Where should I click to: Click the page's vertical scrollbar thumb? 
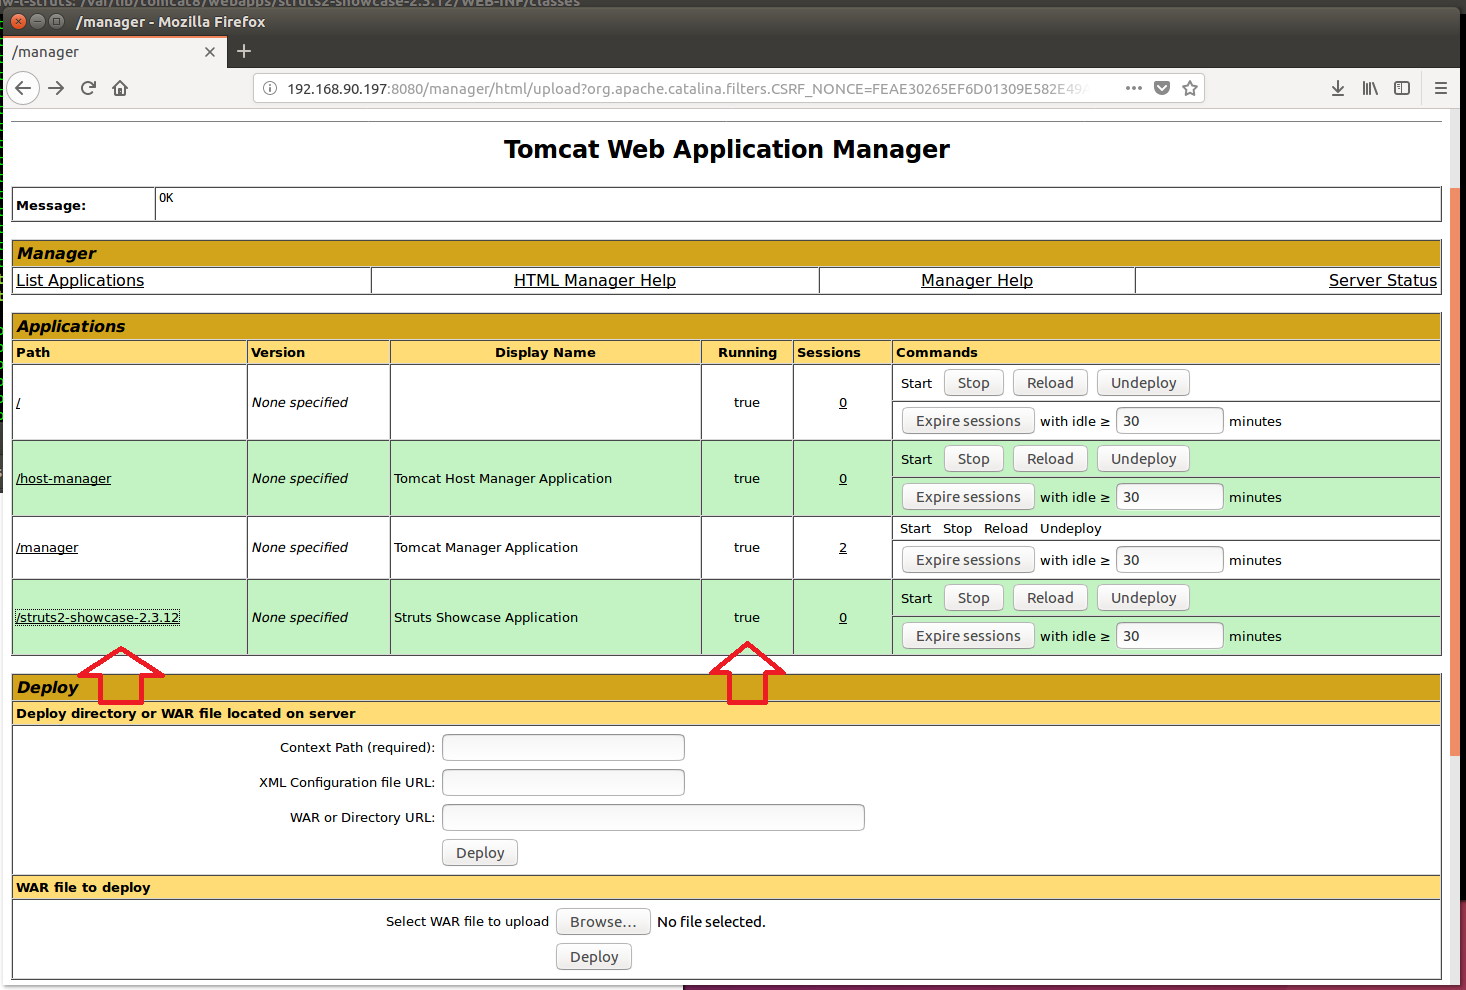coord(1454,470)
